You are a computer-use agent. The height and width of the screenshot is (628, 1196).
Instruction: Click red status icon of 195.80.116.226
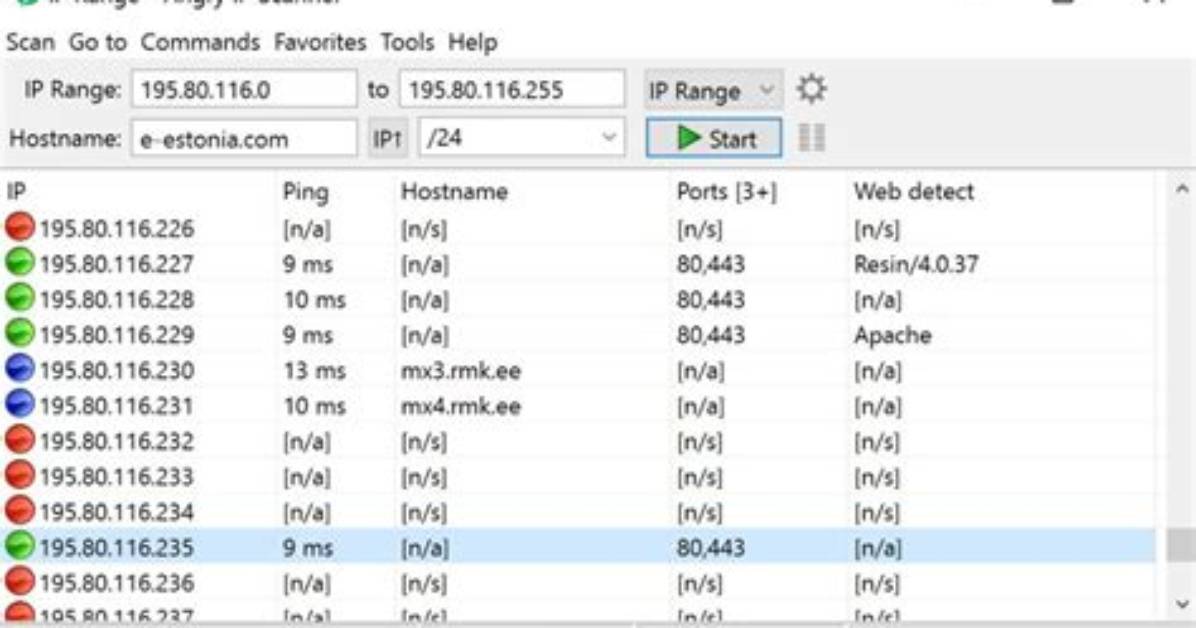(x=20, y=227)
